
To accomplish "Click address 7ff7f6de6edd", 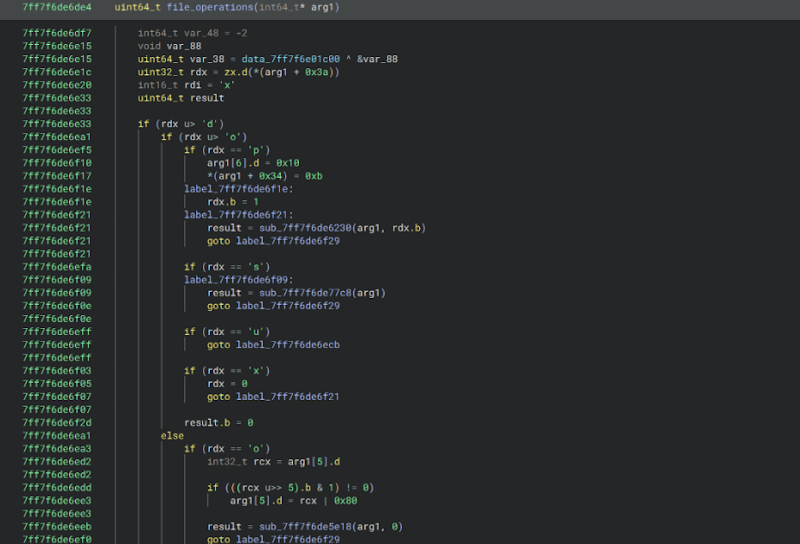I will (57, 488).
